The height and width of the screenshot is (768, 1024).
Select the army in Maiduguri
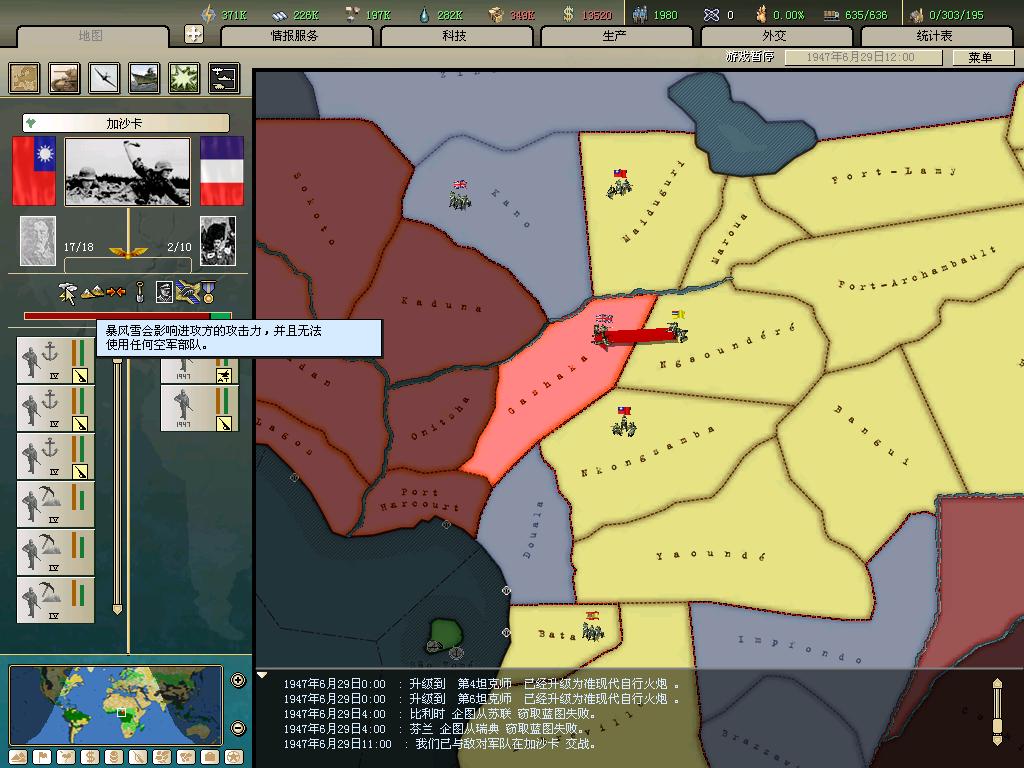(x=619, y=183)
